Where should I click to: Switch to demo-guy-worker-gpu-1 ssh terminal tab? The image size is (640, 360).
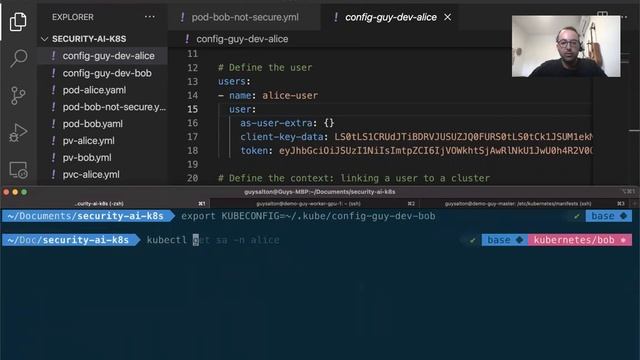[x=314, y=203]
